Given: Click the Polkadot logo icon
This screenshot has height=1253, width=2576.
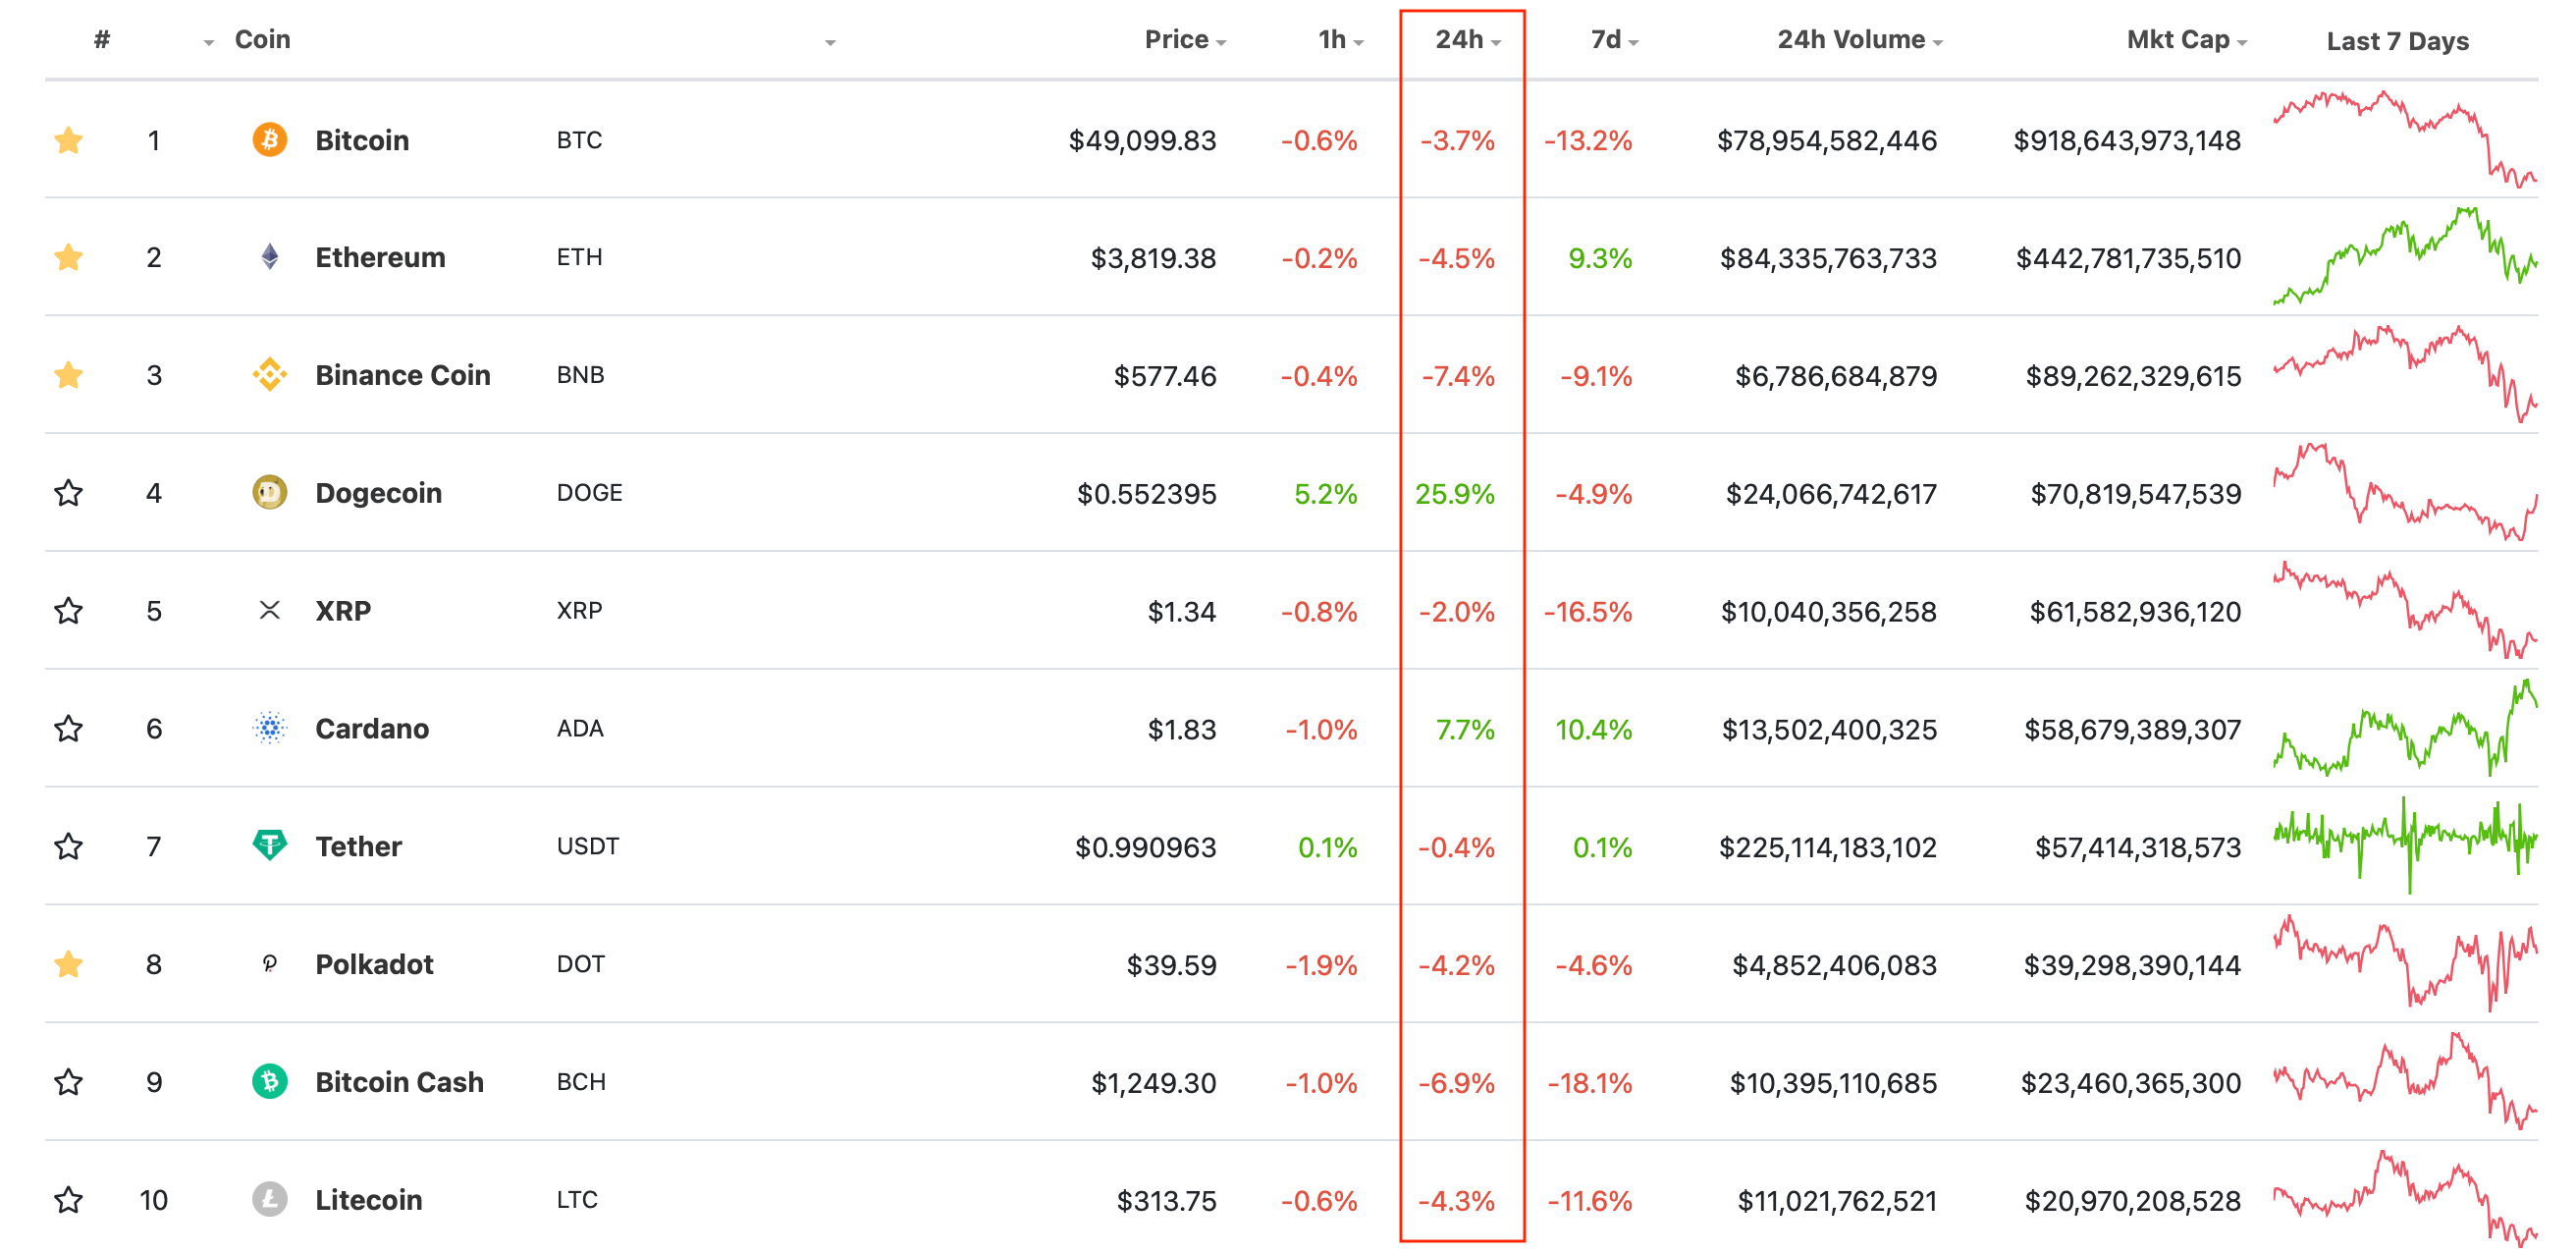Looking at the screenshot, I should [269, 964].
